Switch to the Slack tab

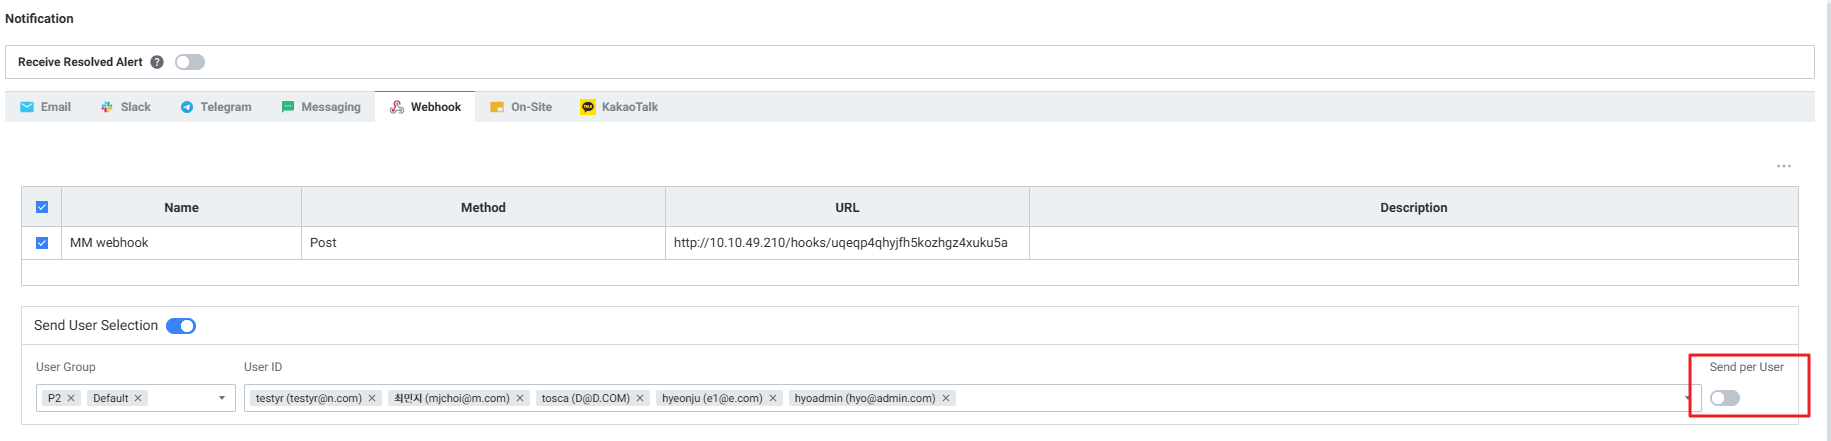click(x=126, y=107)
